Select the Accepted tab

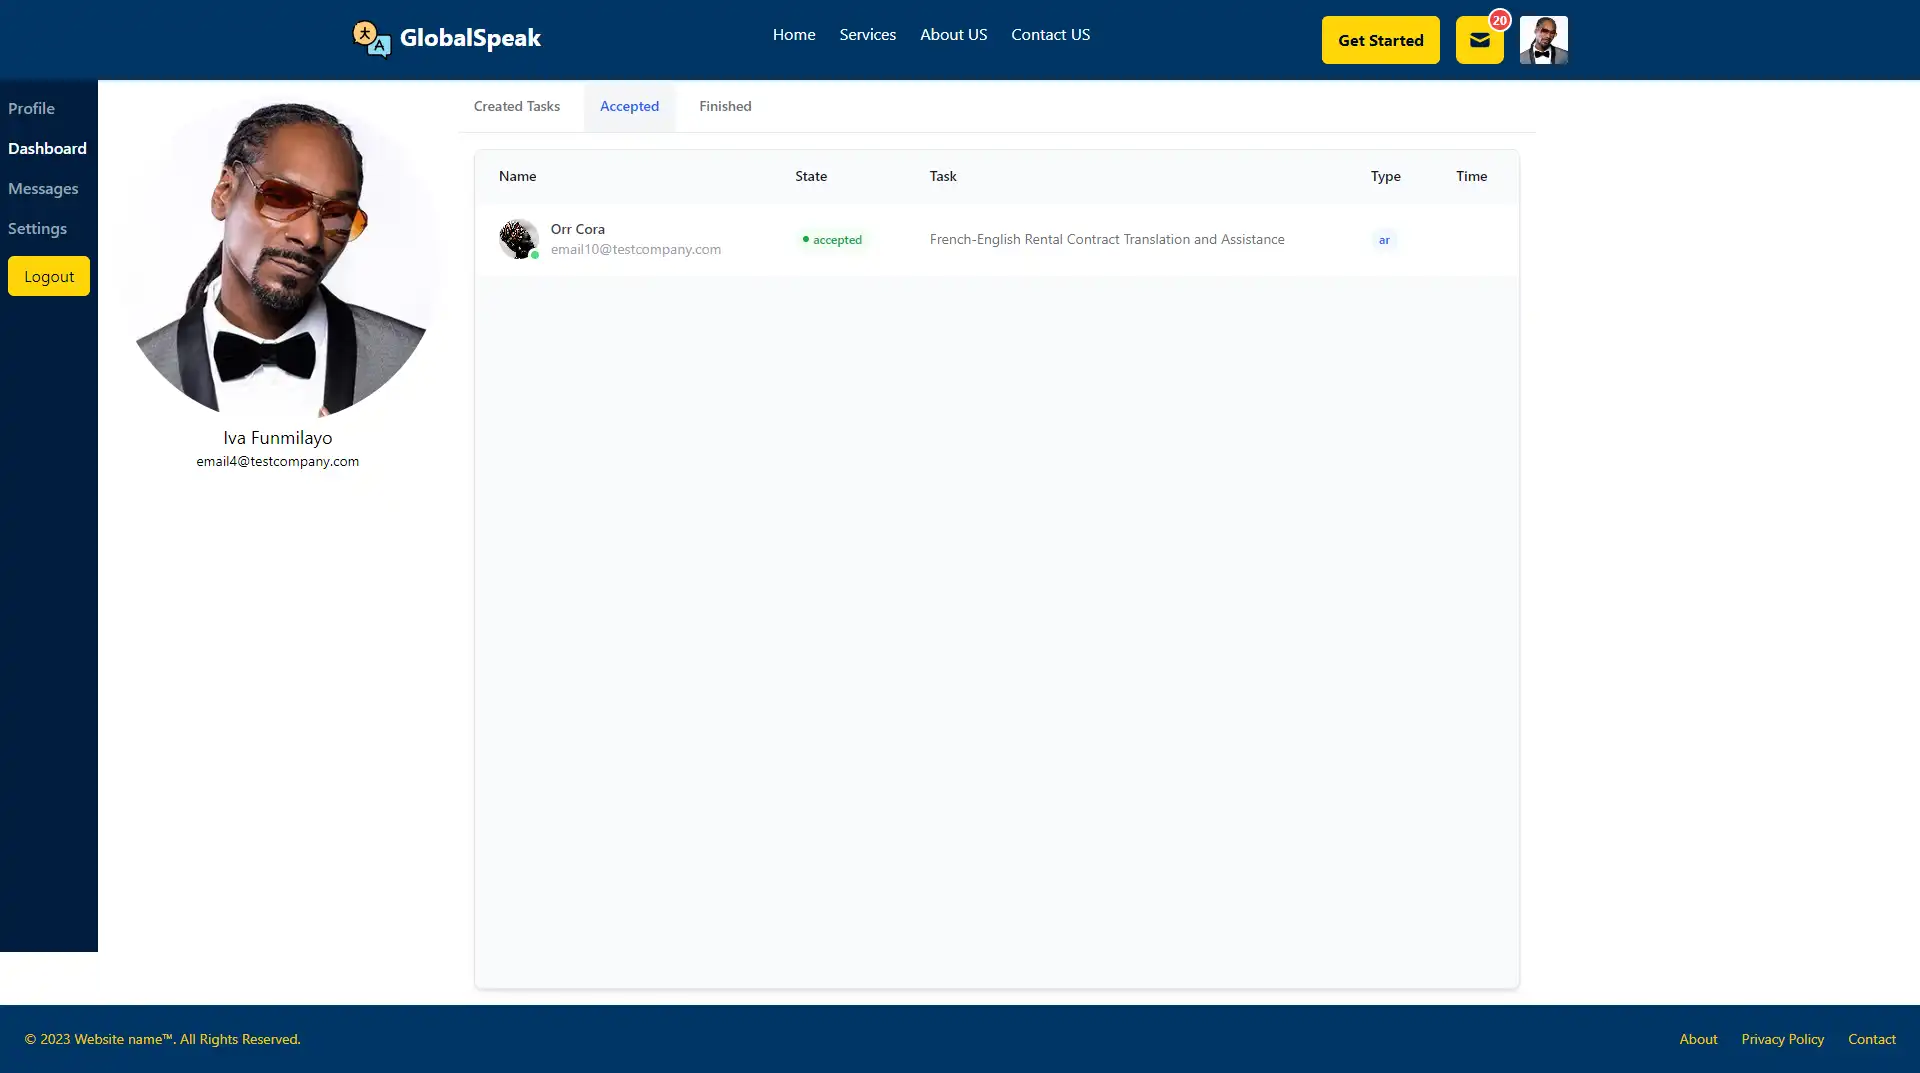629,106
